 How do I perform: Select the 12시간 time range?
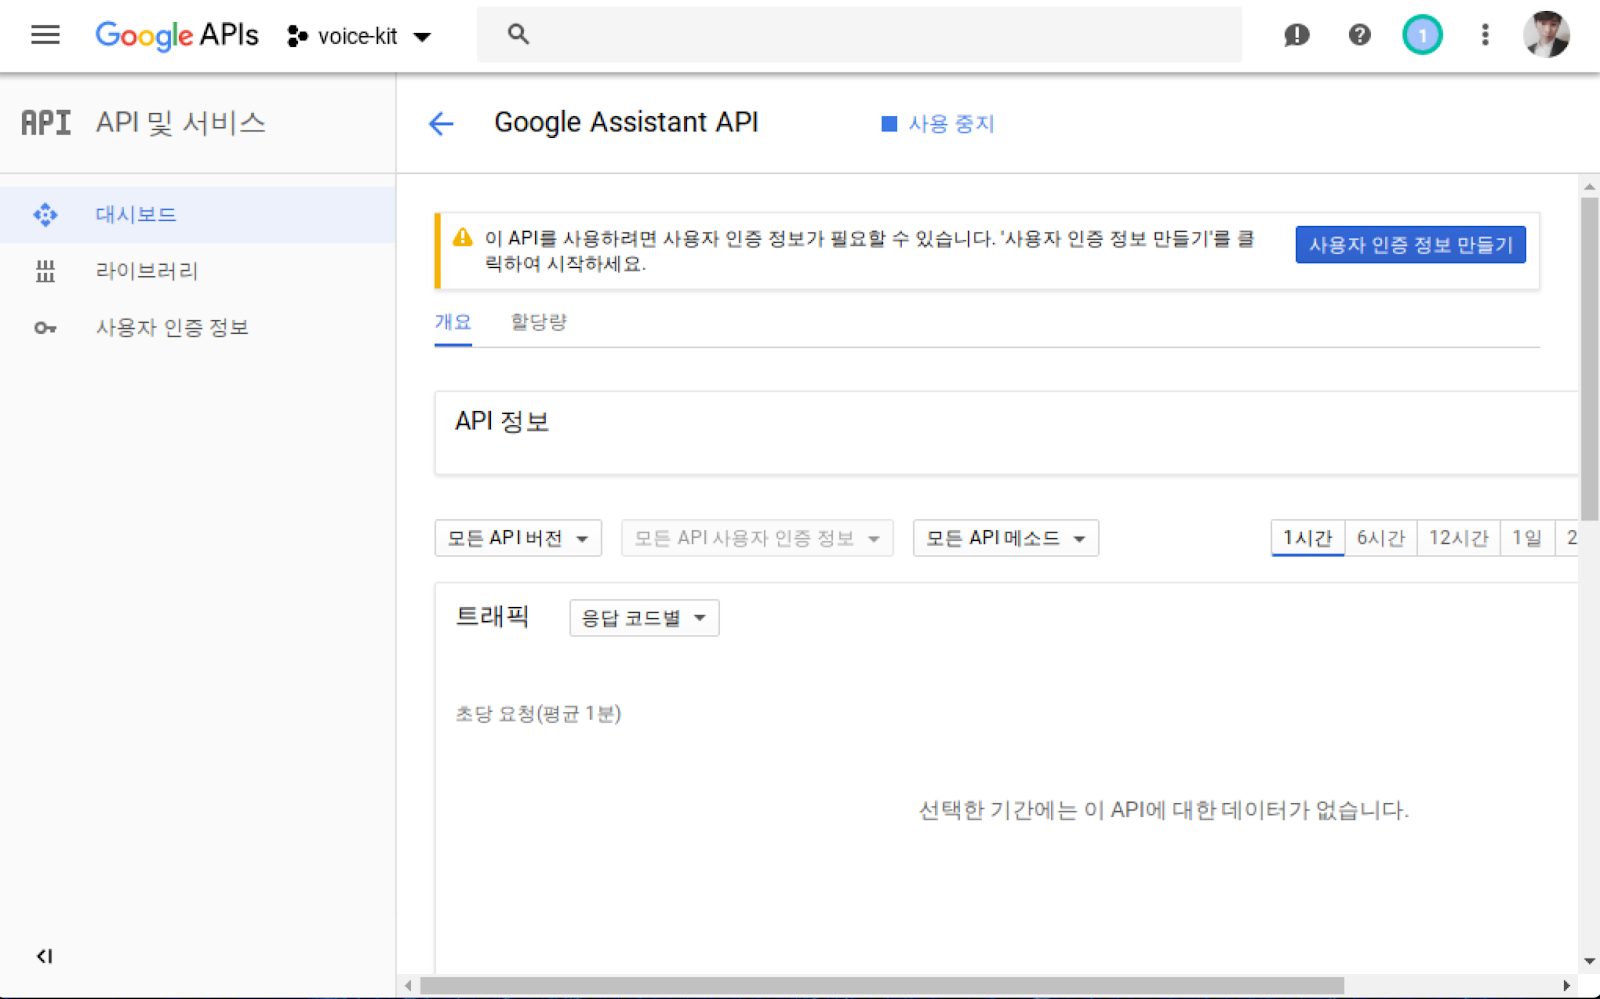(1459, 538)
